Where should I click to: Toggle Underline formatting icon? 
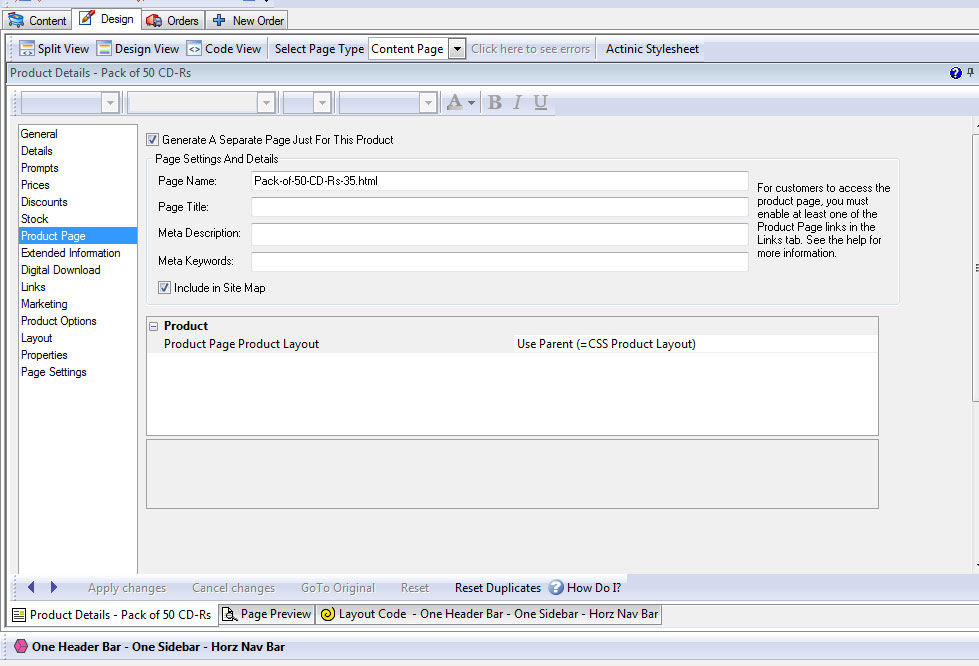[540, 102]
